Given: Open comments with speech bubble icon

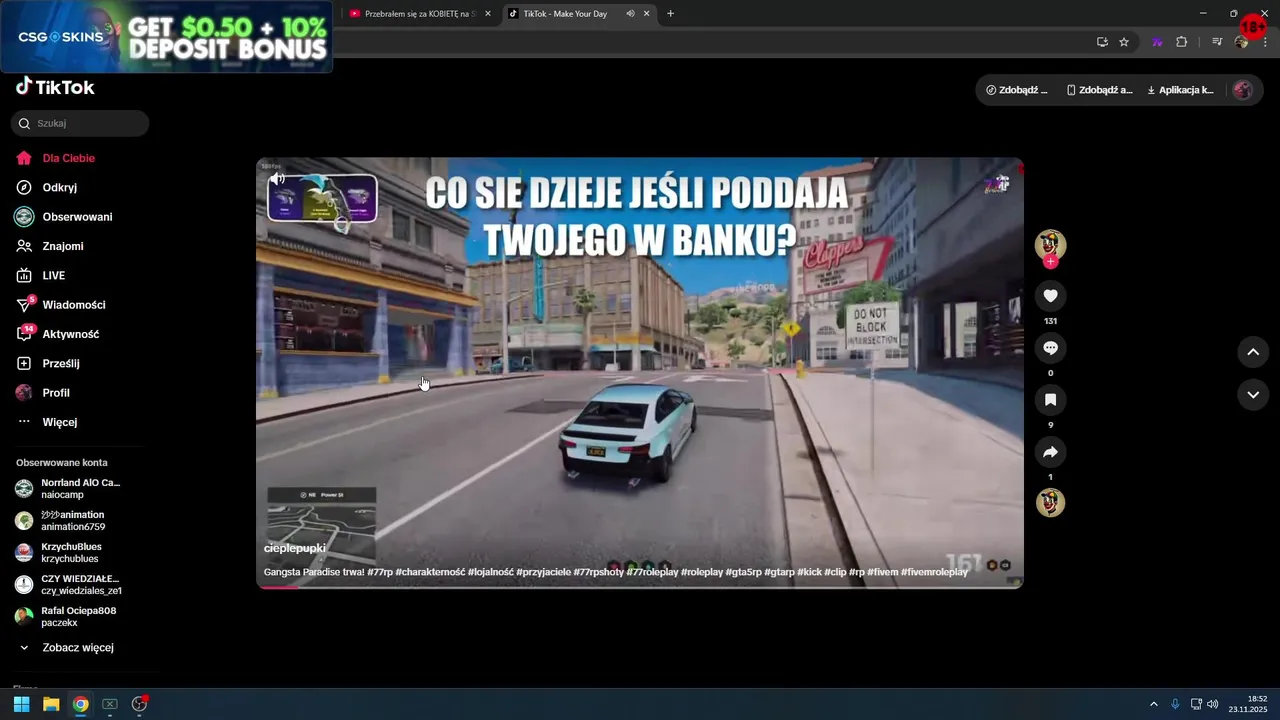Looking at the screenshot, I should [x=1050, y=348].
